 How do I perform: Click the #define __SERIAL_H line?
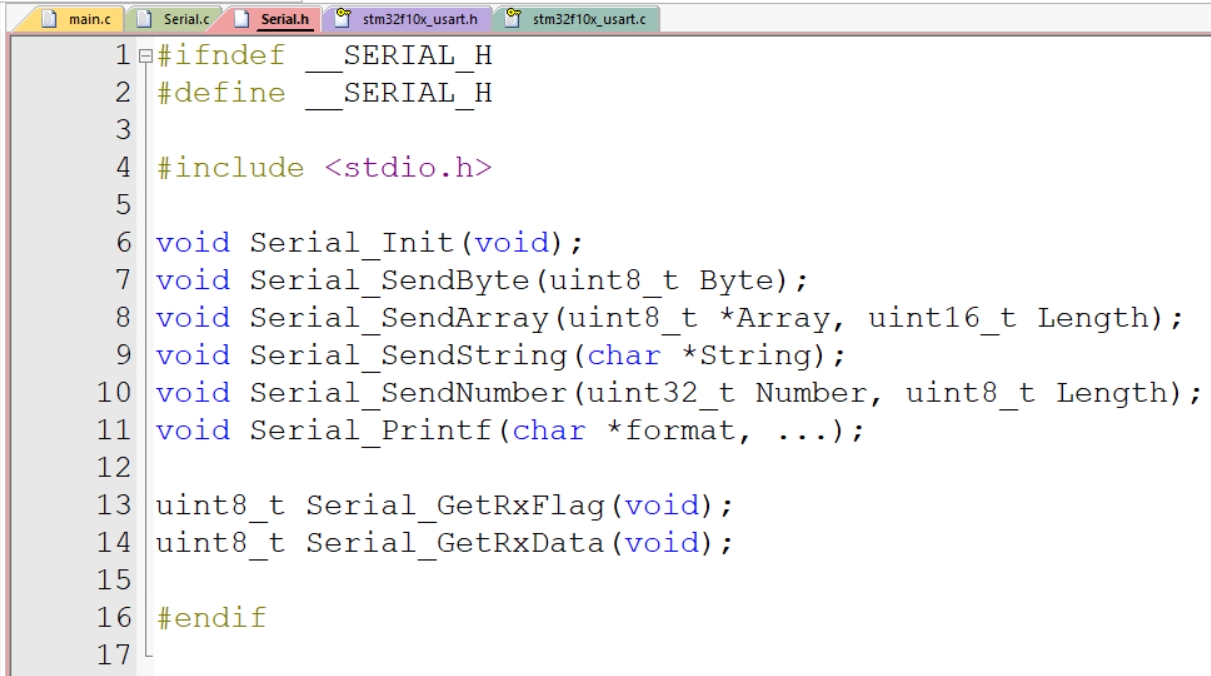pos(325,95)
